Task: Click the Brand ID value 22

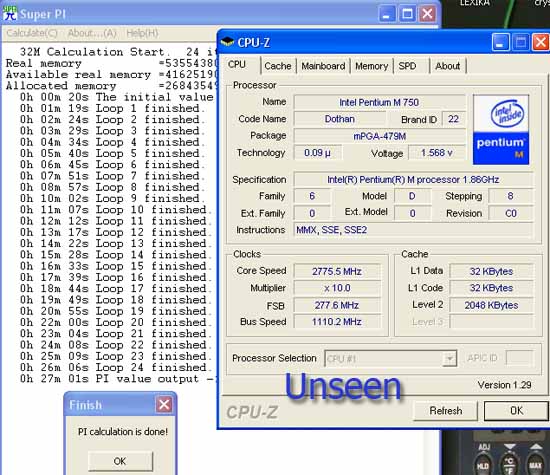Action: click(454, 119)
